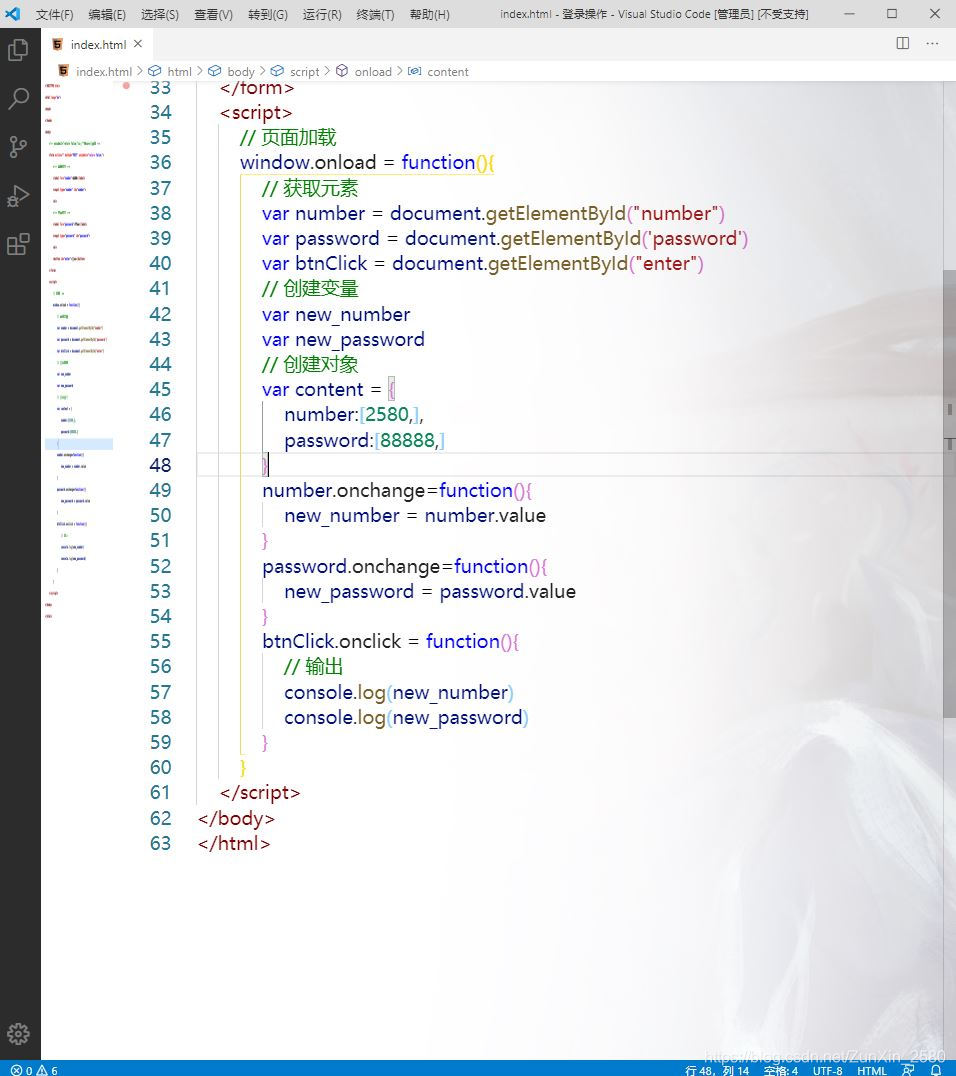Open the 转到(G) menu
The height and width of the screenshot is (1076, 956).
point(268,14)
